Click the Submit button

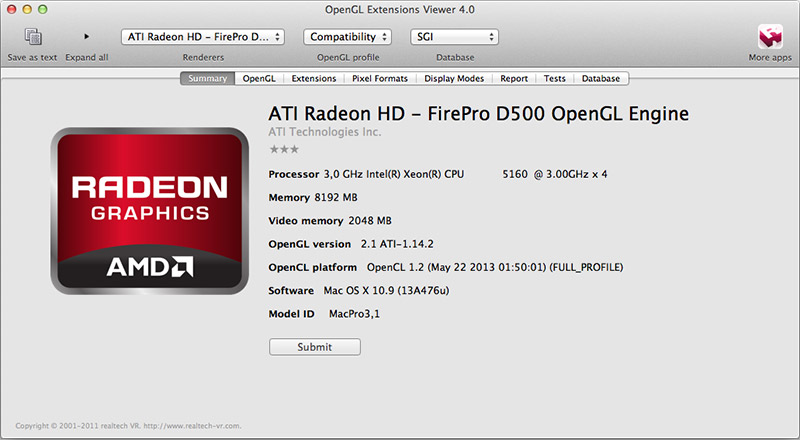tap(315, 347)
